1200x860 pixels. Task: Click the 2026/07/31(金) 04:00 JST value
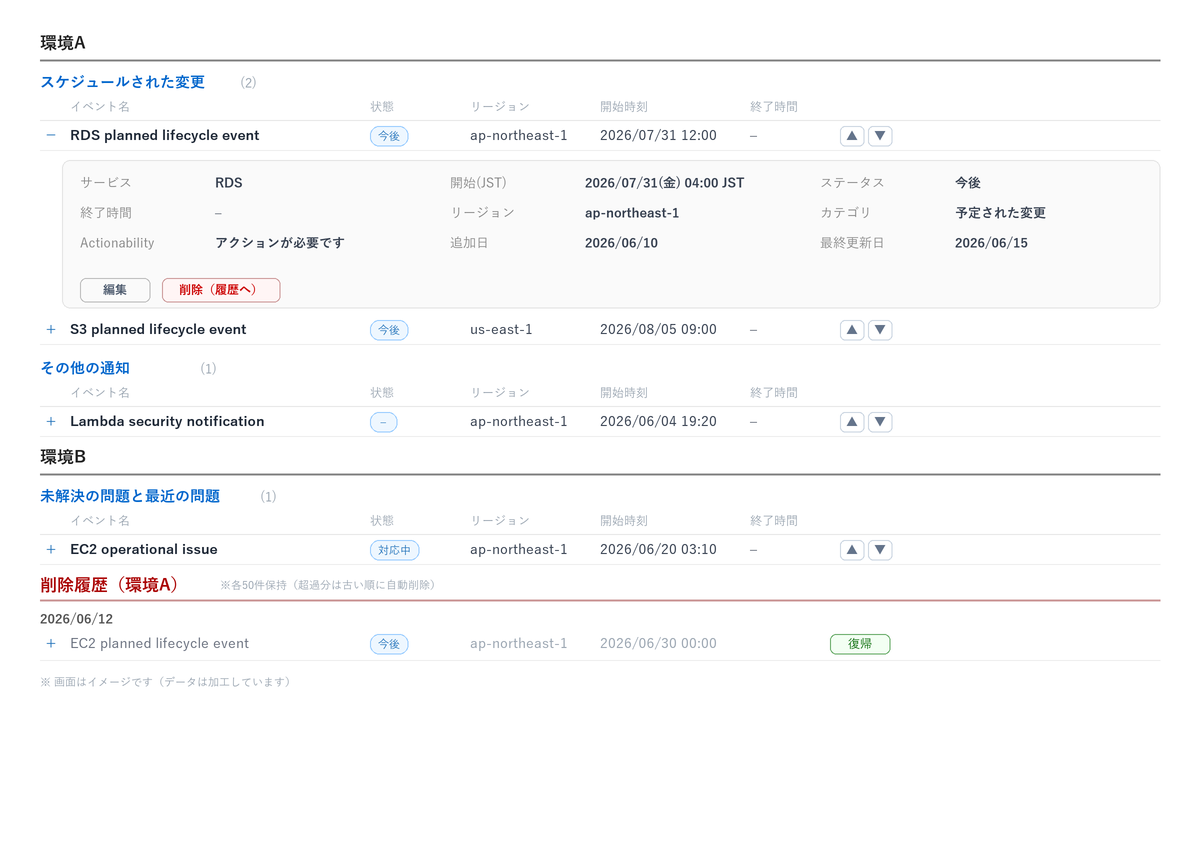tap(664, 183)
